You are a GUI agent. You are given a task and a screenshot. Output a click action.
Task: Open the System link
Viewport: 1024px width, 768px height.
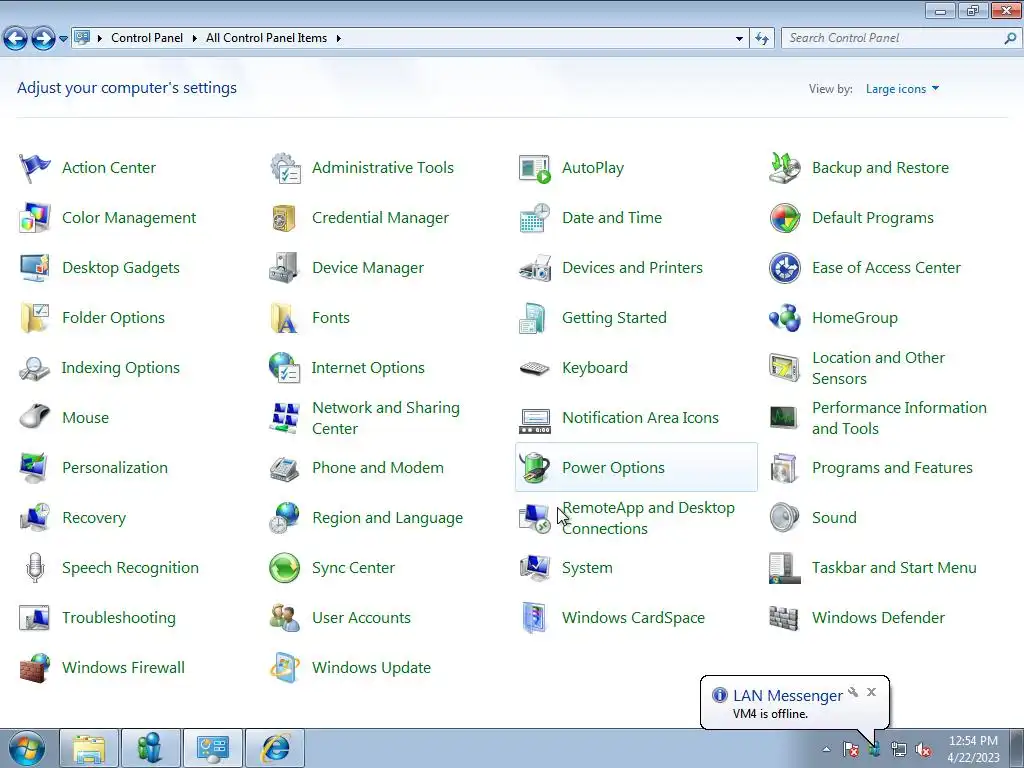(x=587, y=568)
